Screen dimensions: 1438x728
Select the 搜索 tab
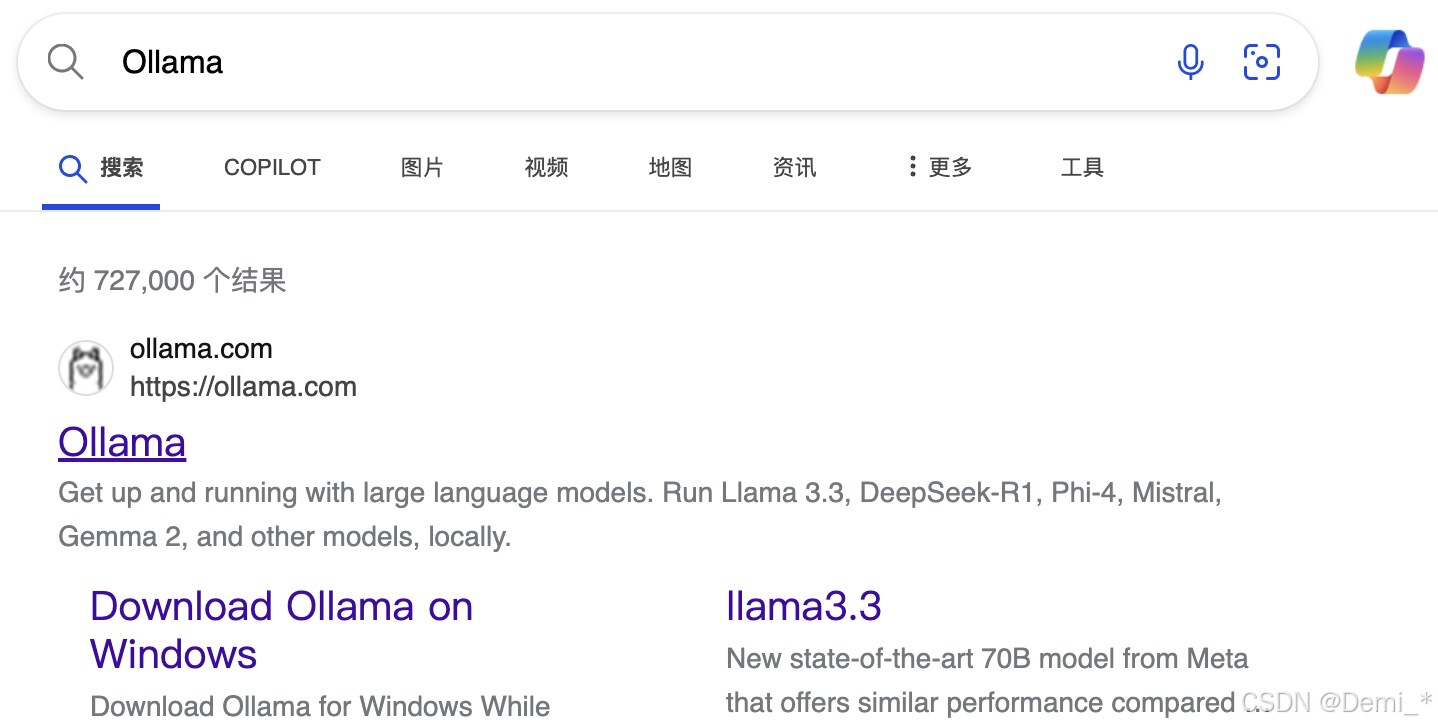(101, 168)
